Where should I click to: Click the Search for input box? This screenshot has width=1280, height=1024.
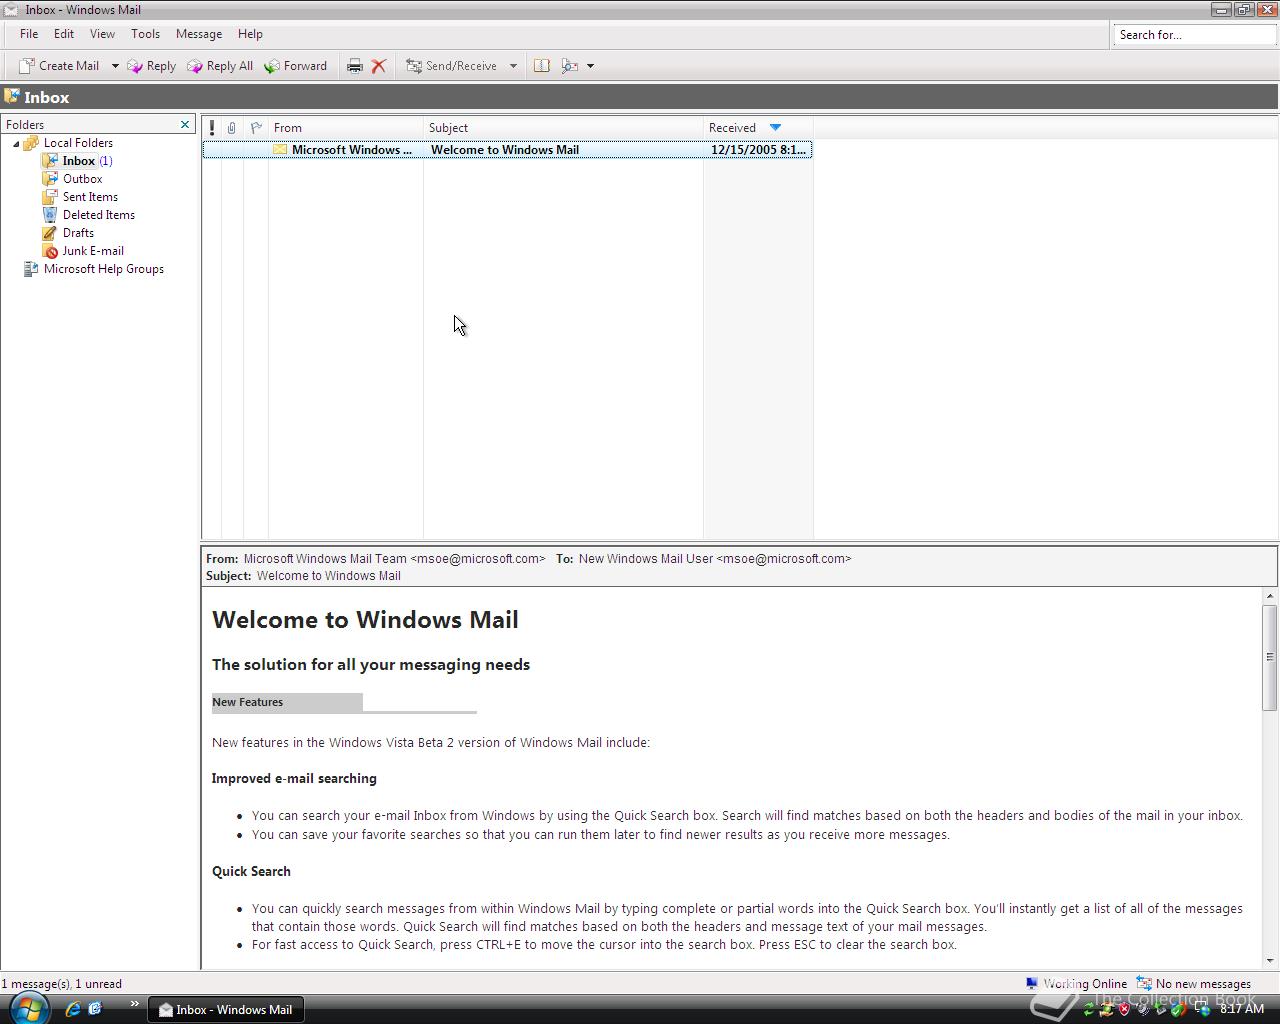(x=1194, y=35)
